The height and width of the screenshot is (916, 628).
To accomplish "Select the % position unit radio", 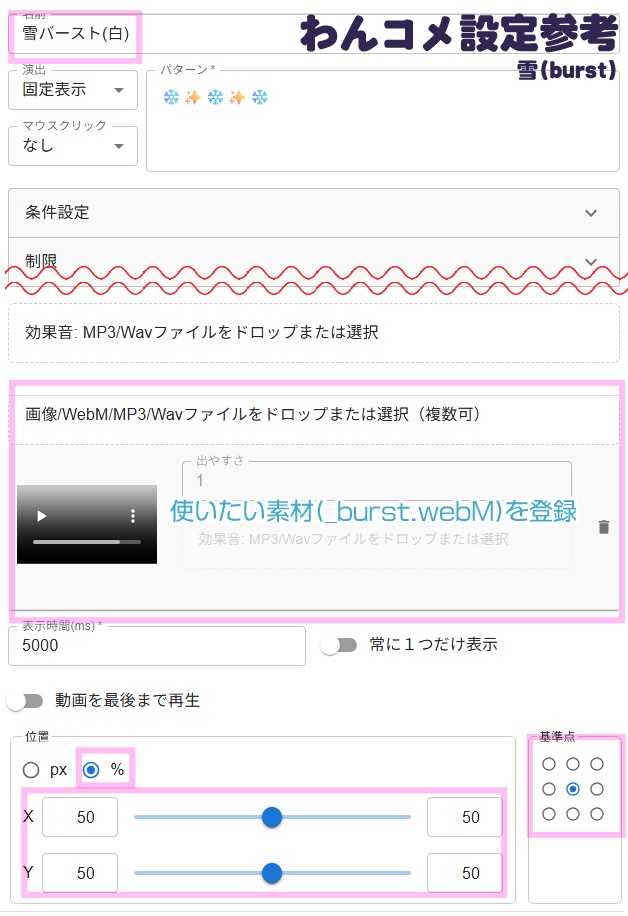I will tap(91, 770).
